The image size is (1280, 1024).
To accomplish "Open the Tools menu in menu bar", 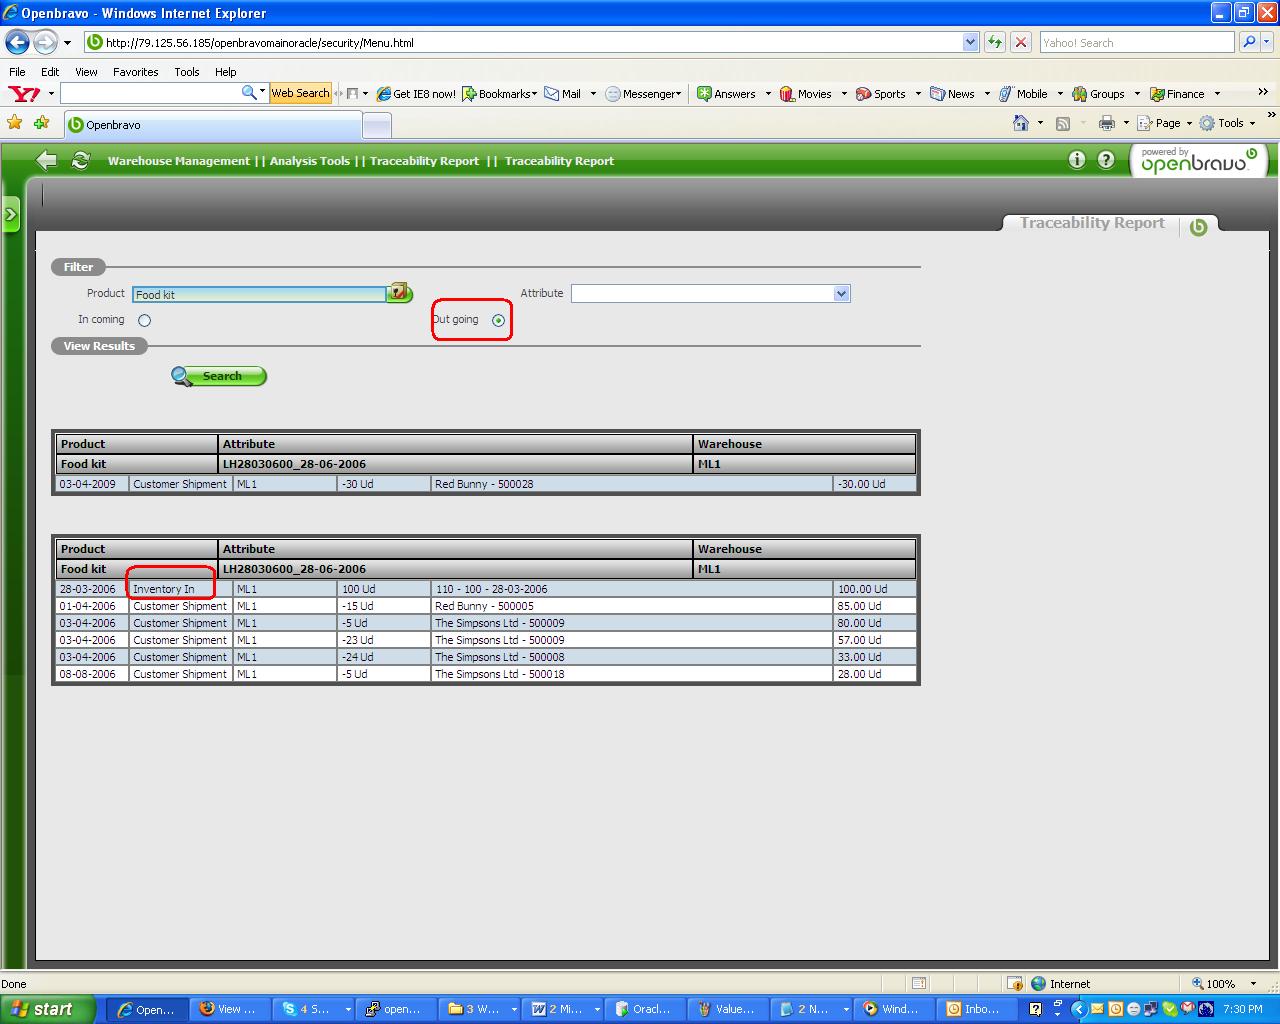I will 186,72.
